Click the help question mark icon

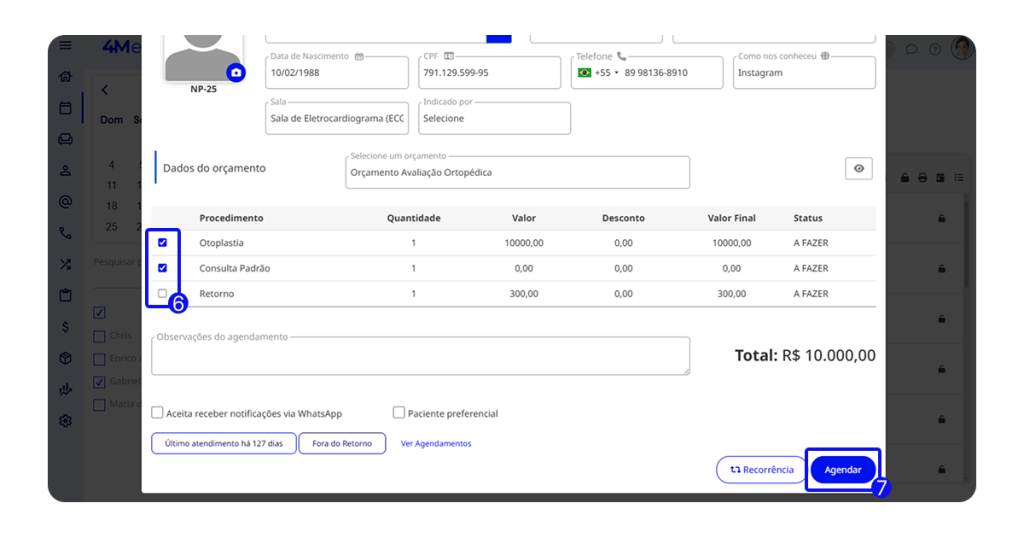935,49
